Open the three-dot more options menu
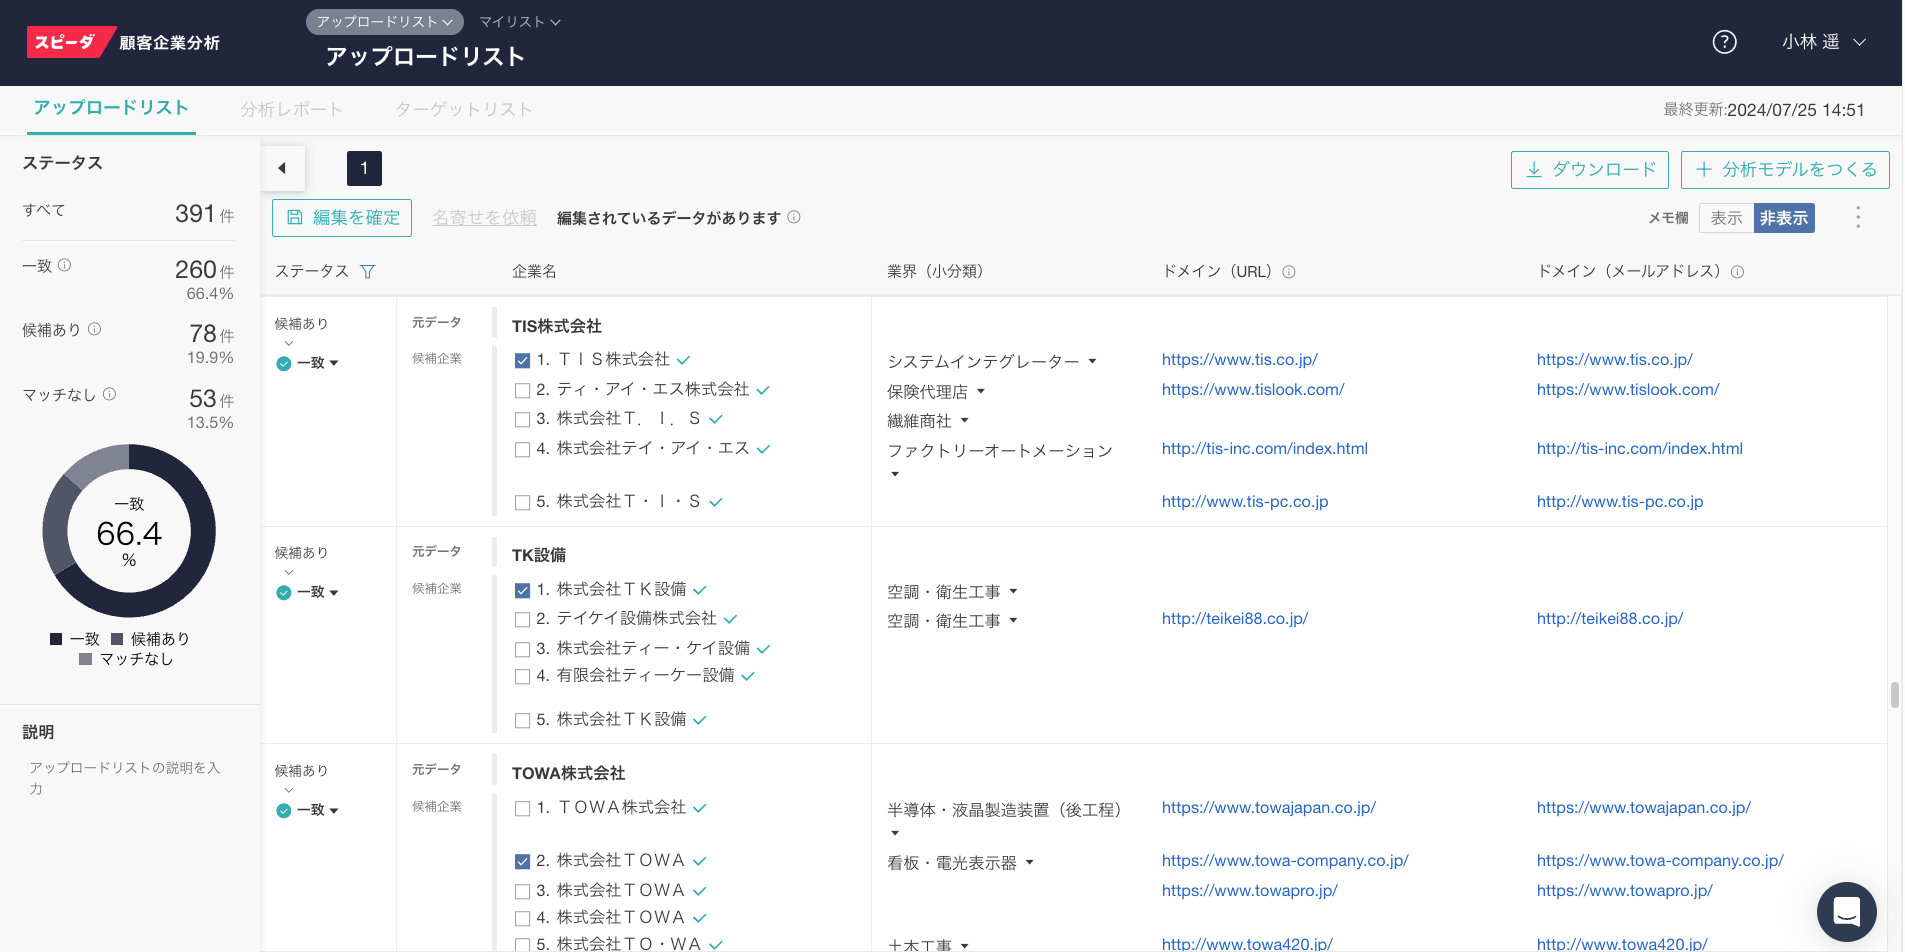Screen dimensions: 1905x952 (x=1858, y=218)
